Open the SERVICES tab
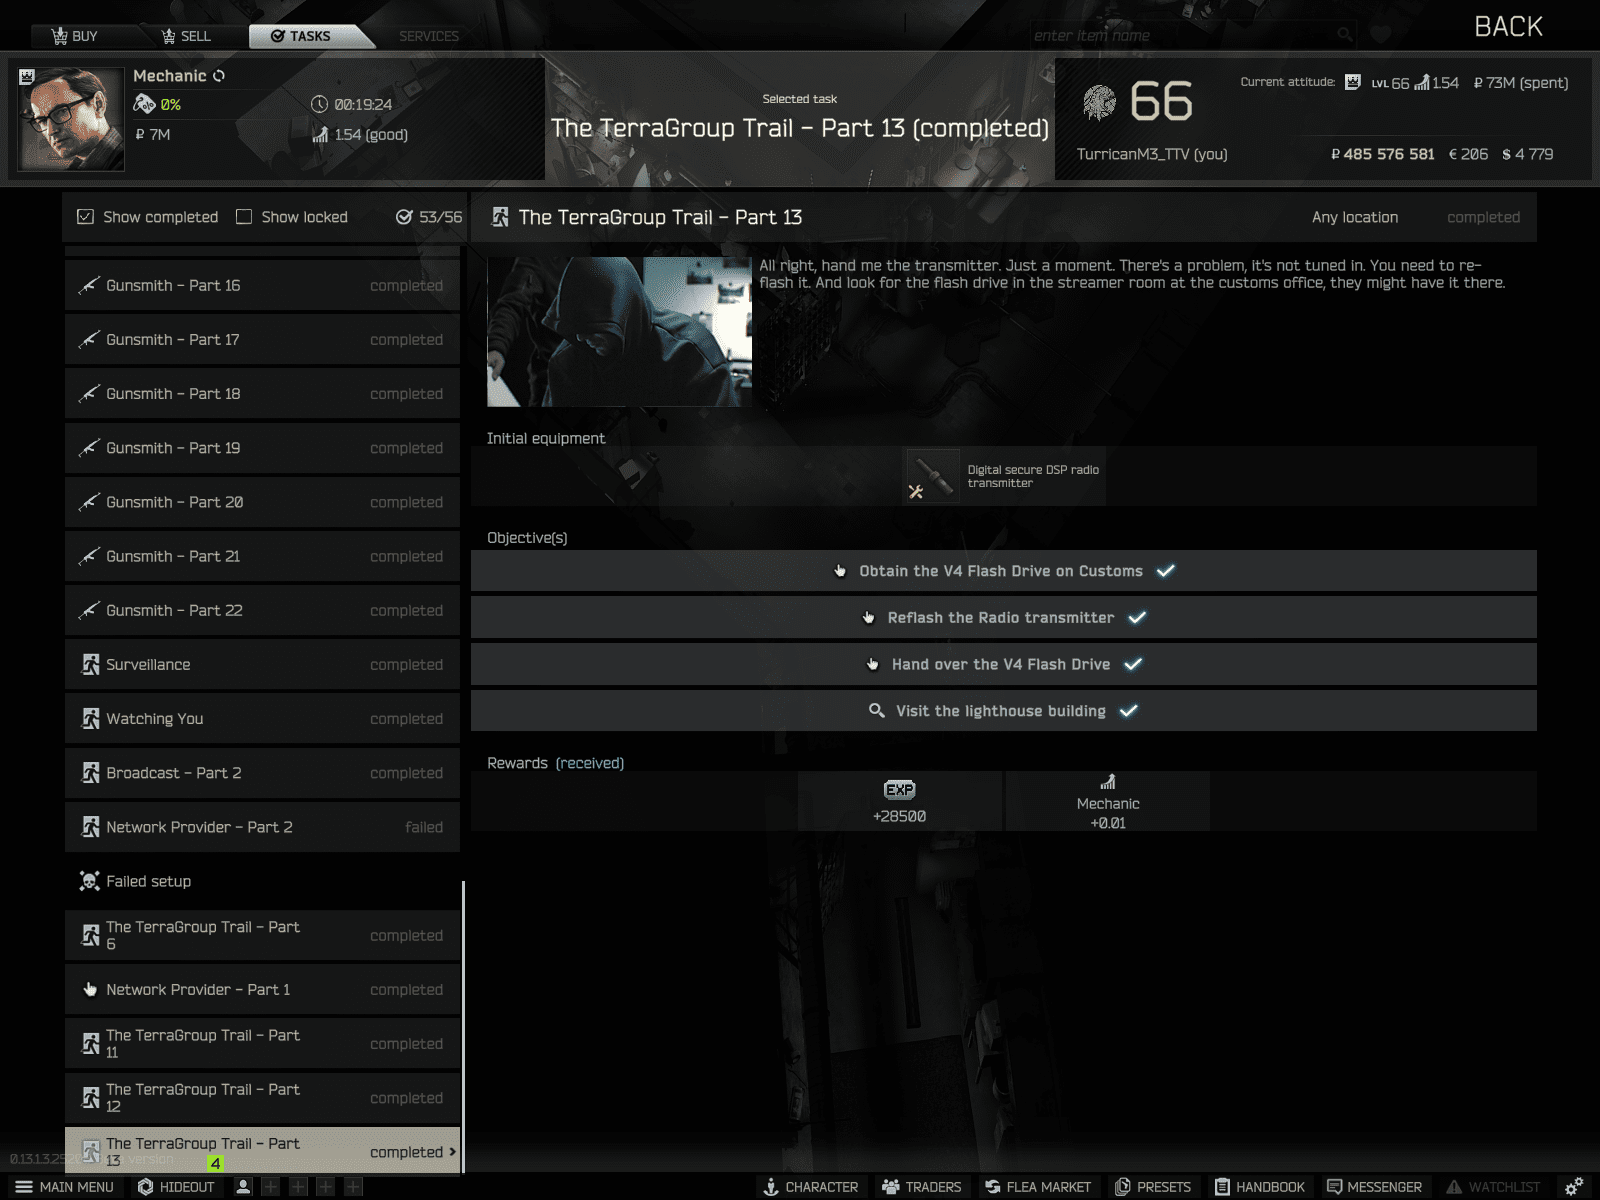The image size is (1600, 1200). click(x=428, y=36)
